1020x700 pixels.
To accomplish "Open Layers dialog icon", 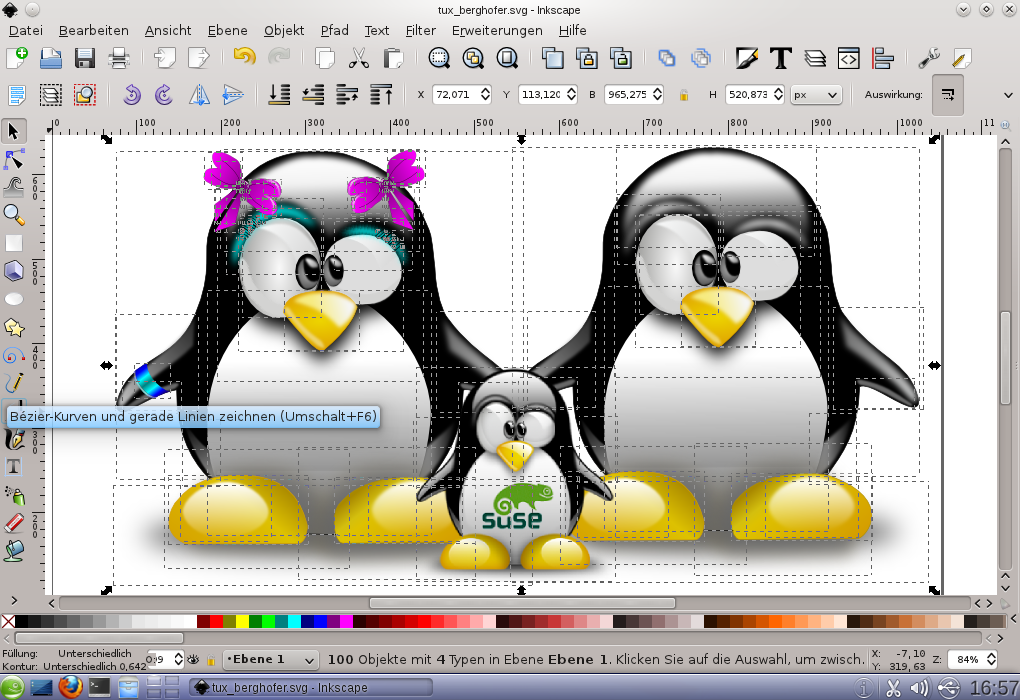I will point(814,58).
